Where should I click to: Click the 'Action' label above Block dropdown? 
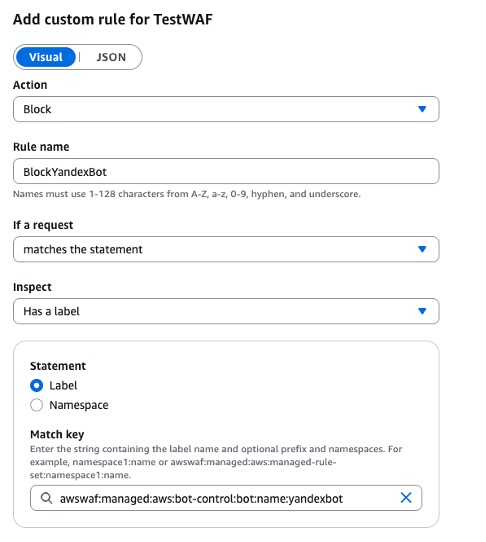[30, 85]
